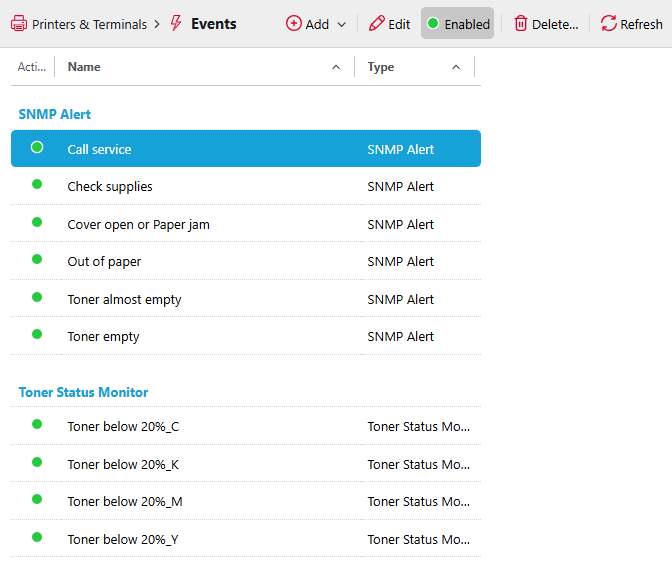Collapse the Toner Status Monitor group heading
The height and width of the screenshot is (562, 672).
coord(83,392)
